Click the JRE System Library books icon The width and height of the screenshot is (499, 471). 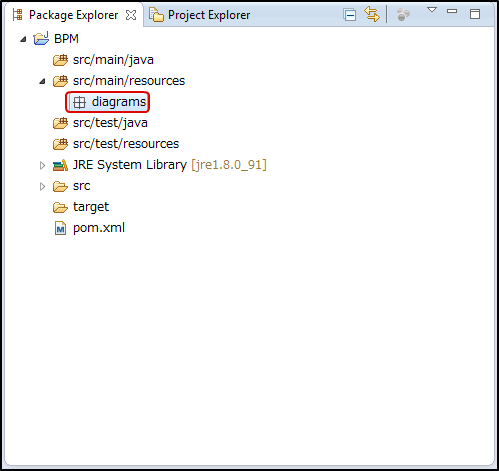60,165
